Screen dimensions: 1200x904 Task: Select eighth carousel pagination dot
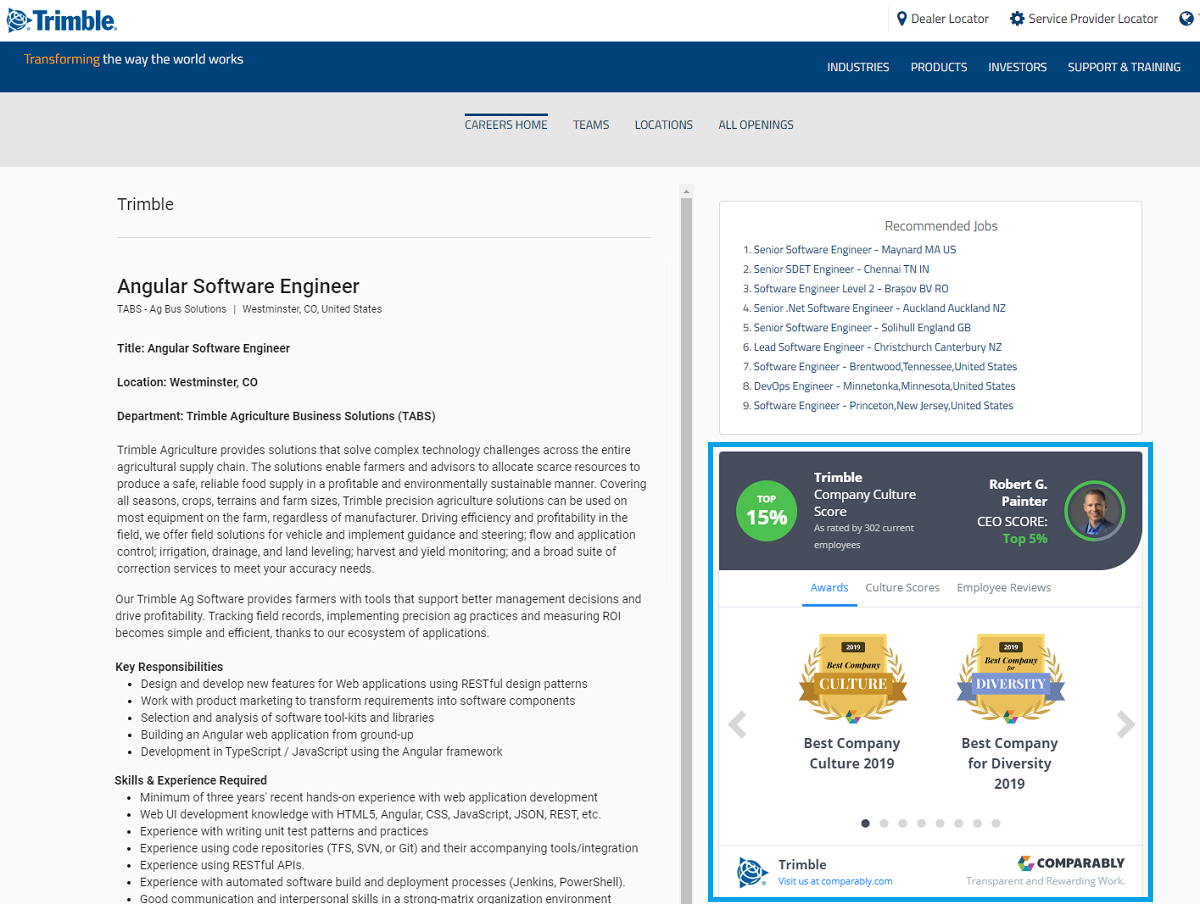coord(996,824)
